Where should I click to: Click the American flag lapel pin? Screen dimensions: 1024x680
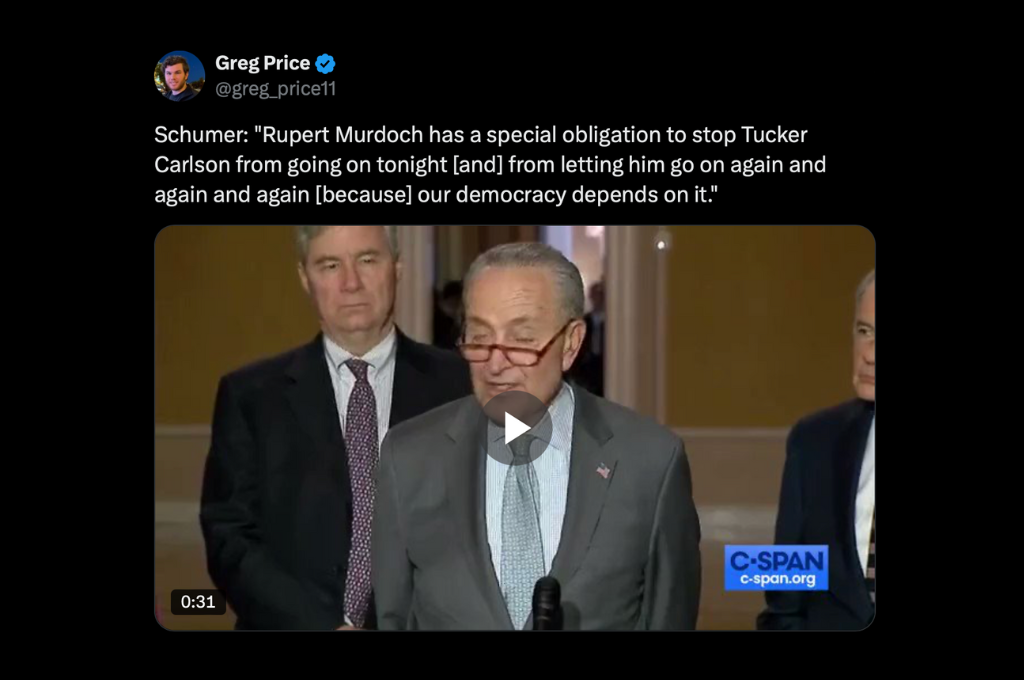coord(603,470)
